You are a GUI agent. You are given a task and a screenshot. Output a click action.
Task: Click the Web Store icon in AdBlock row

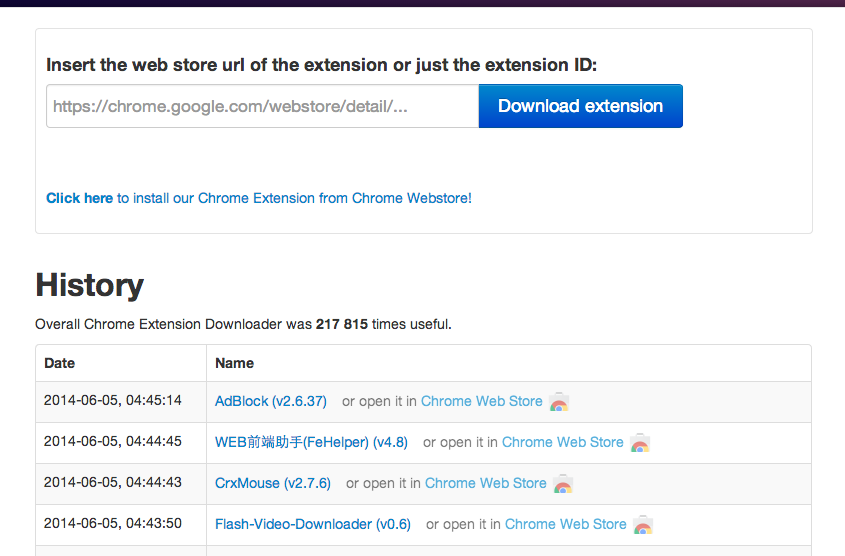(x=559, y=402)
